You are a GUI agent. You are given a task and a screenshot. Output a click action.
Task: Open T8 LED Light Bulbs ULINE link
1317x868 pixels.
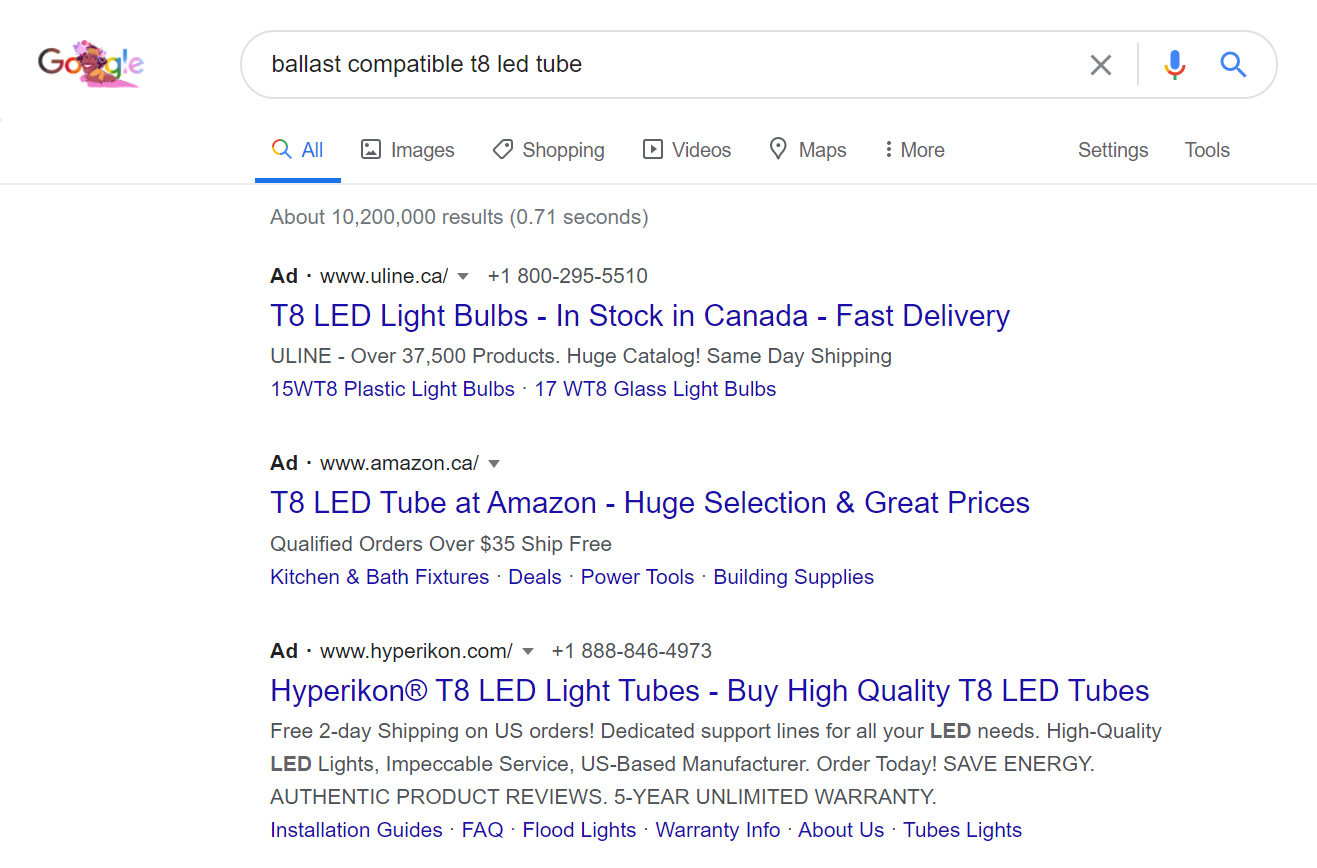pos(640,316)
